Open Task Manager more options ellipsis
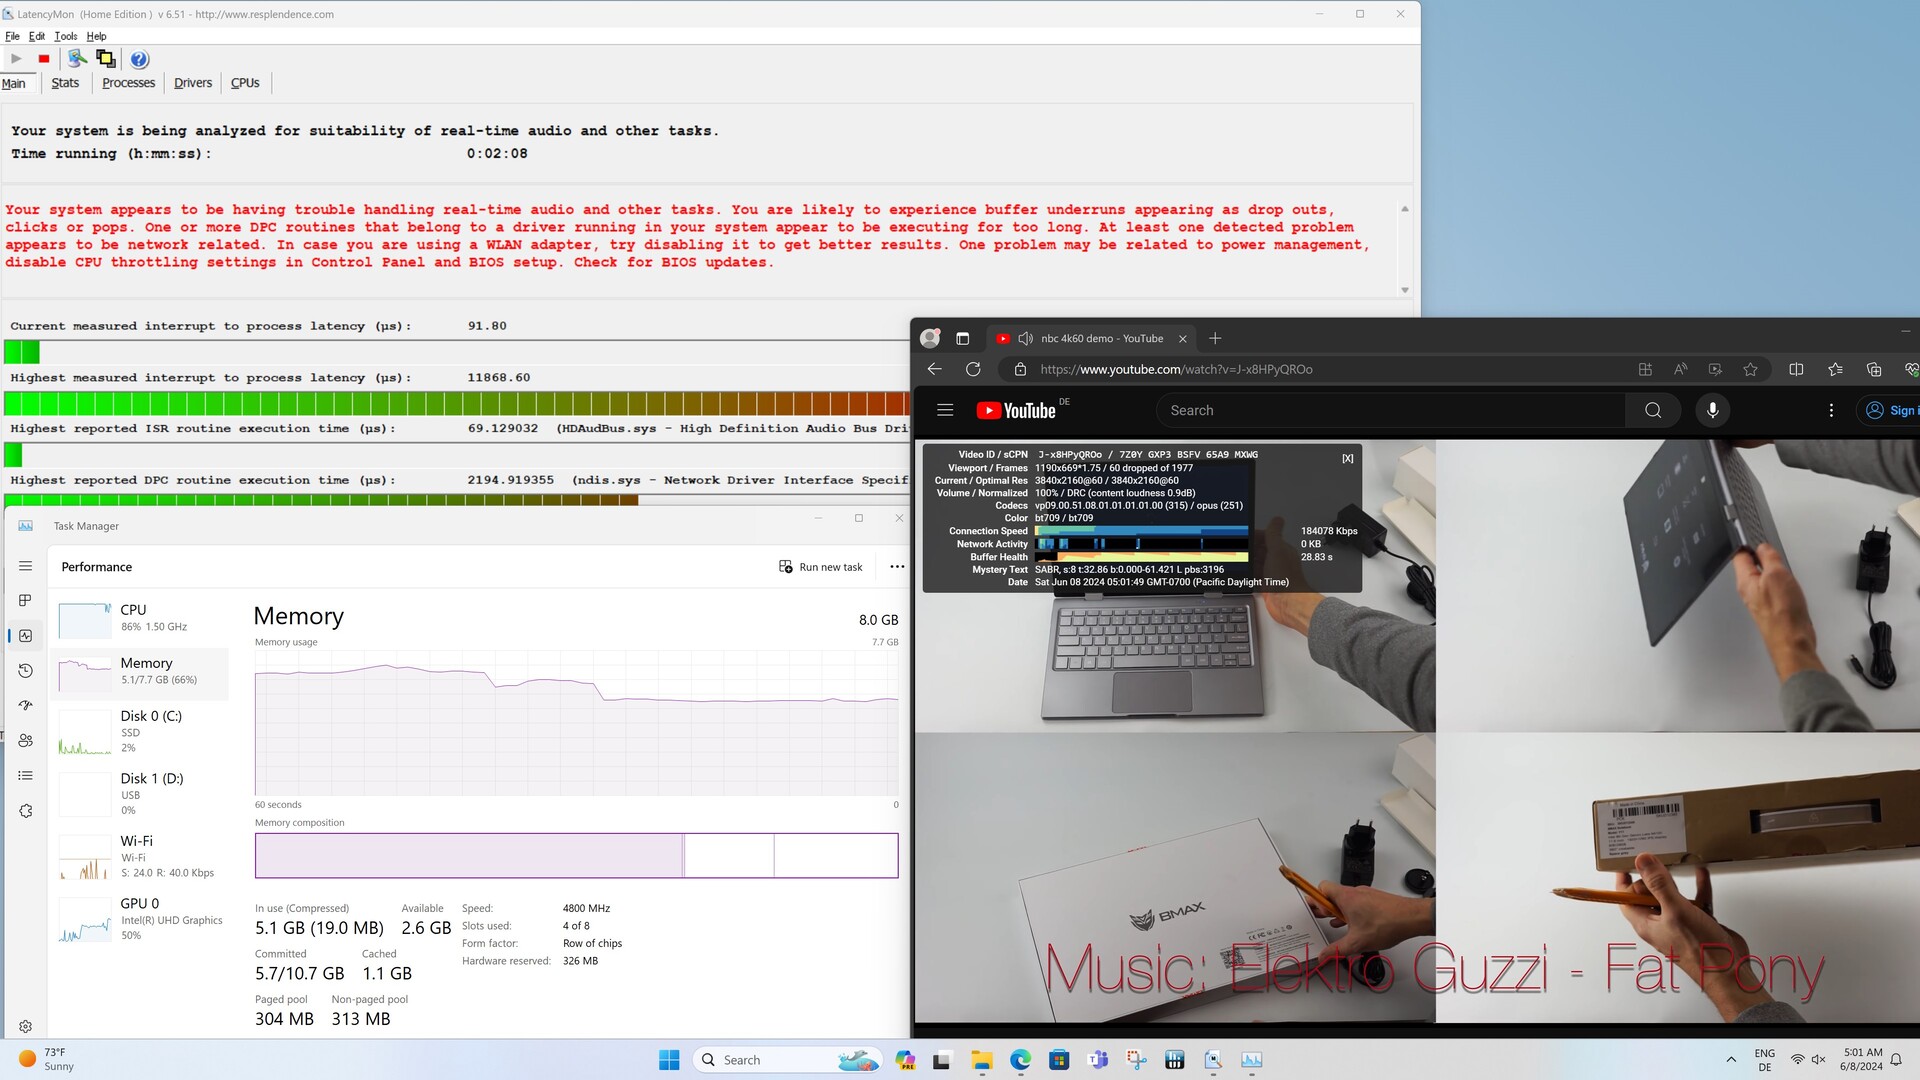The height and width of the screenshot is (1080, 1920). tap(897, 567)
